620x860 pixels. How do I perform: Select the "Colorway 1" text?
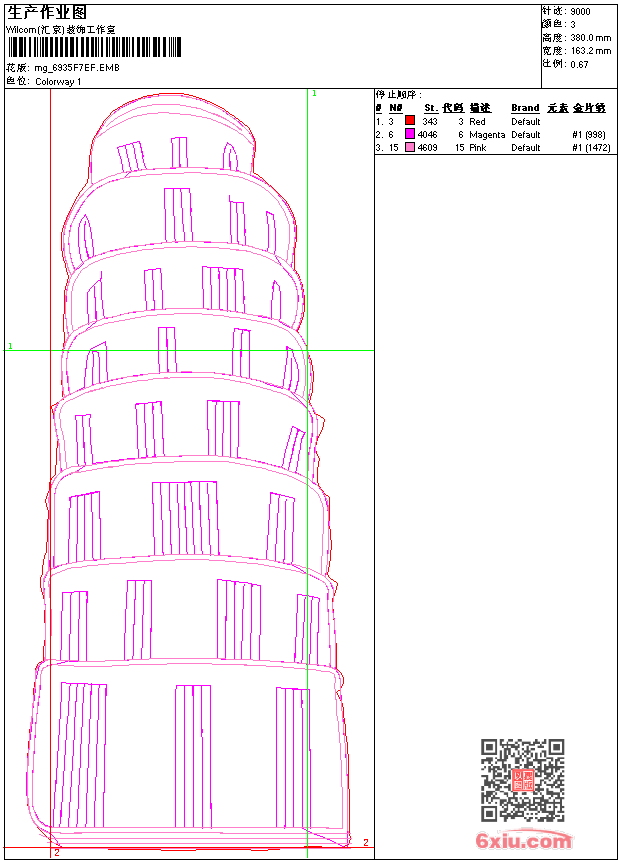point(58,82)
